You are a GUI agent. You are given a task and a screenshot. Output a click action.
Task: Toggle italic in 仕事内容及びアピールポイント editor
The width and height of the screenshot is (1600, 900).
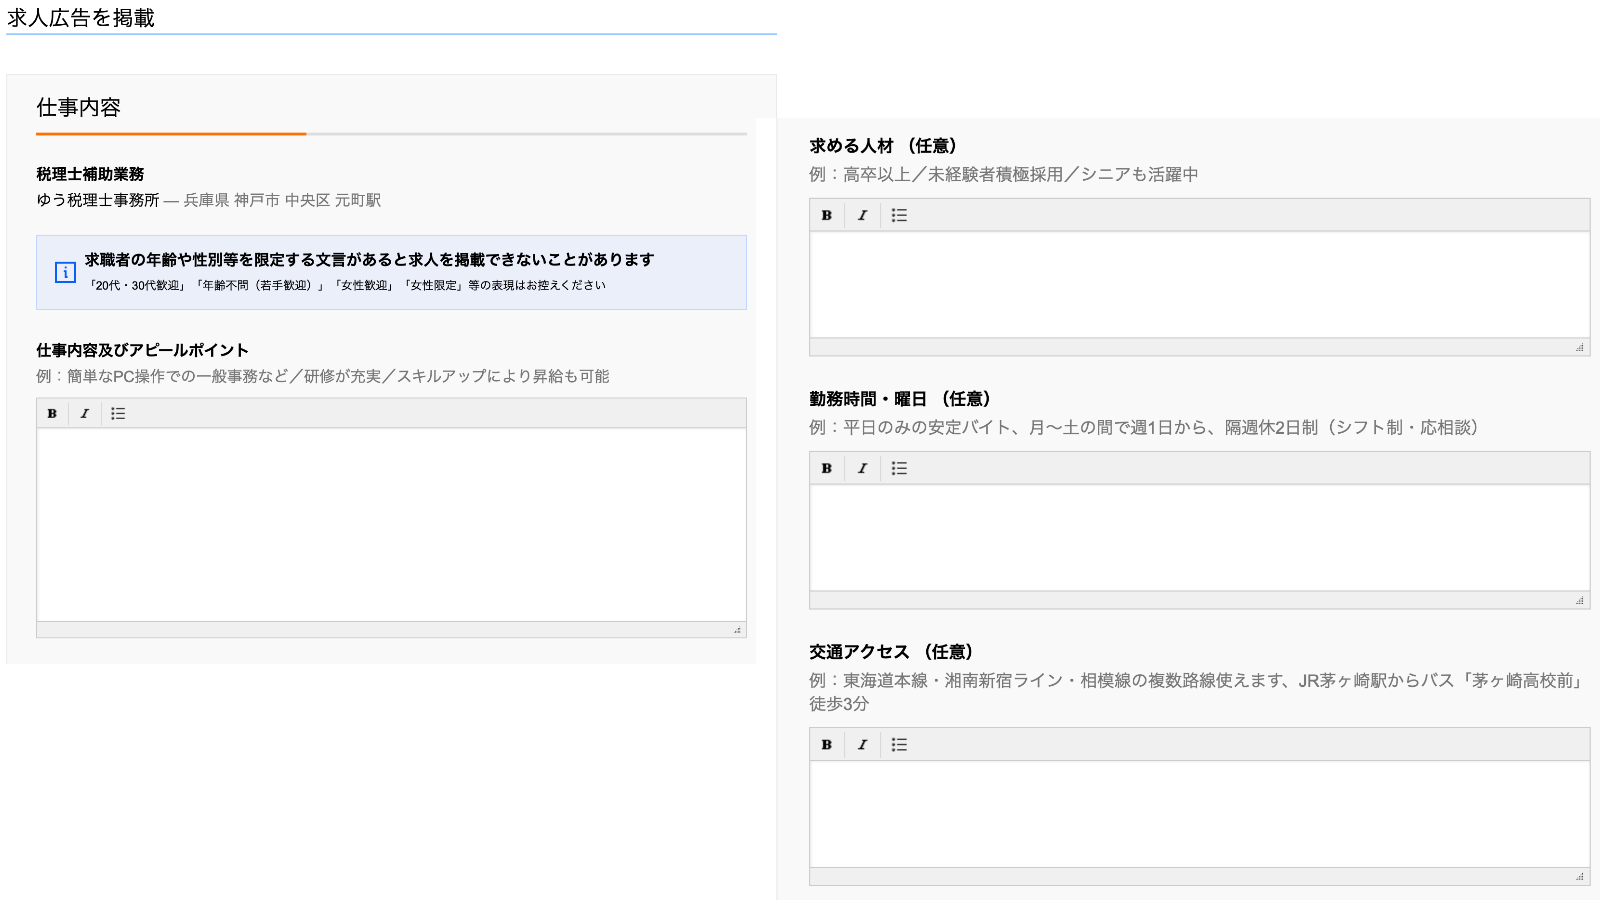click(x=84, y=413)
